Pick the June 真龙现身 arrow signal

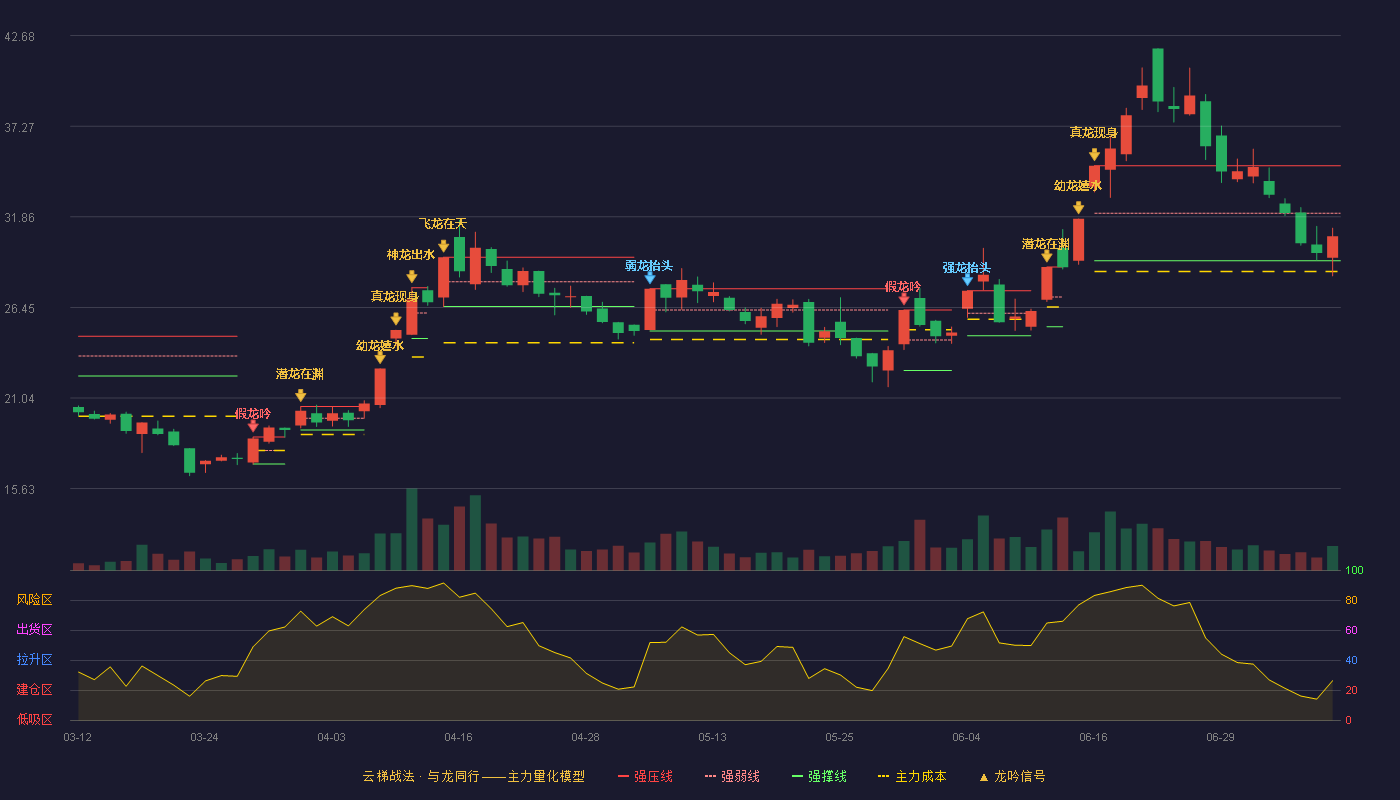[x=1094, y=155]
